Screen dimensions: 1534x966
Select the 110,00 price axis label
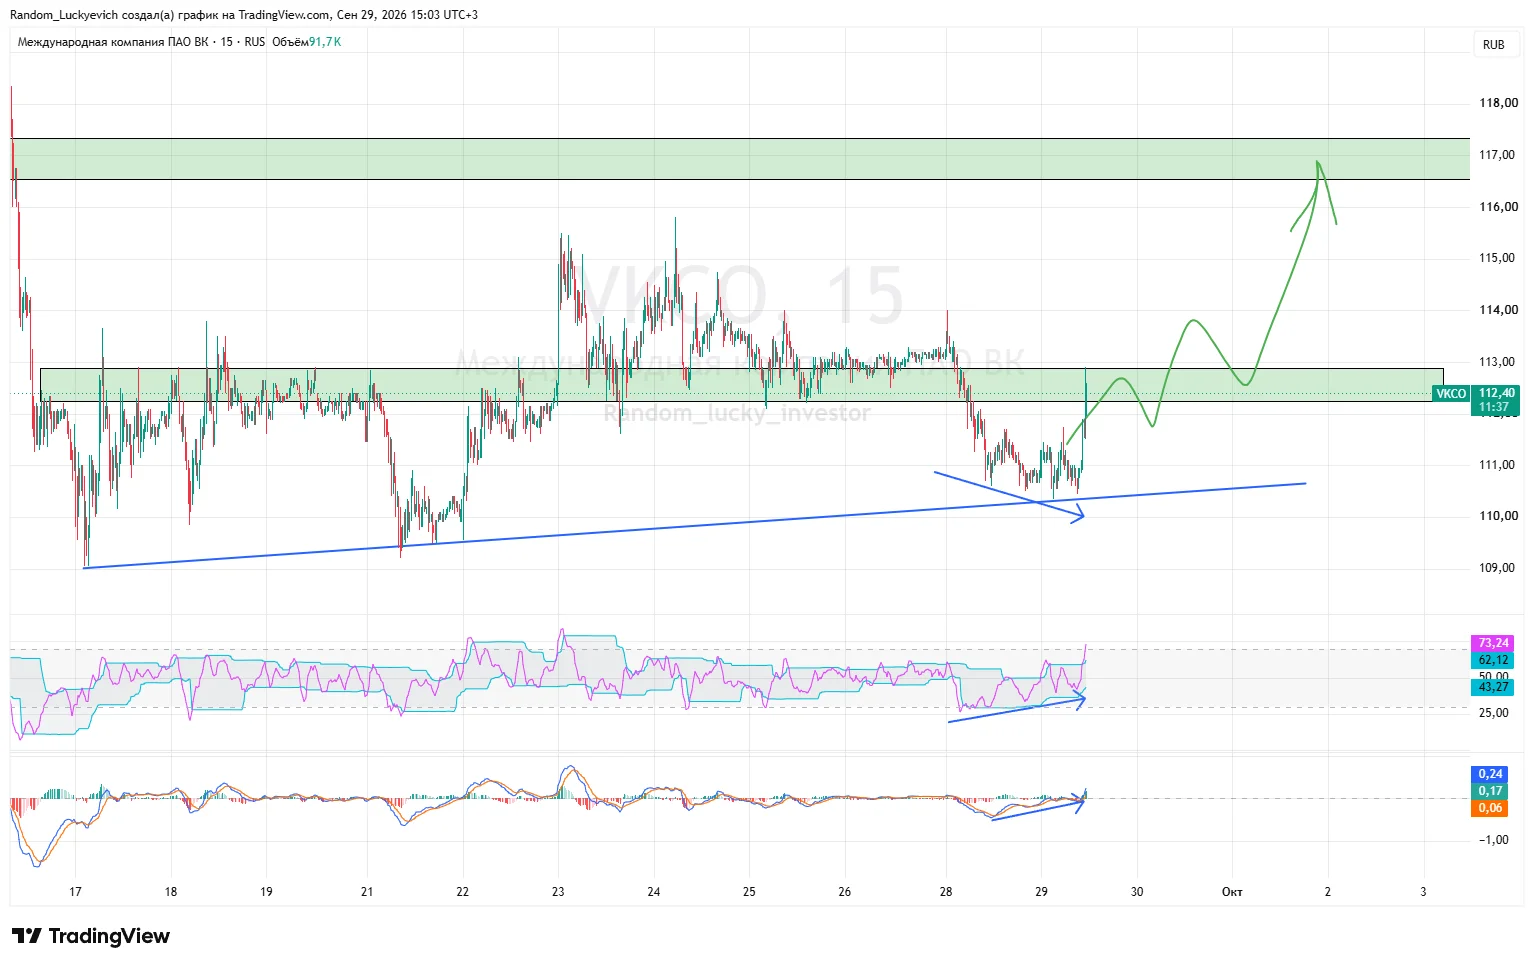(x=1498, y=516)
